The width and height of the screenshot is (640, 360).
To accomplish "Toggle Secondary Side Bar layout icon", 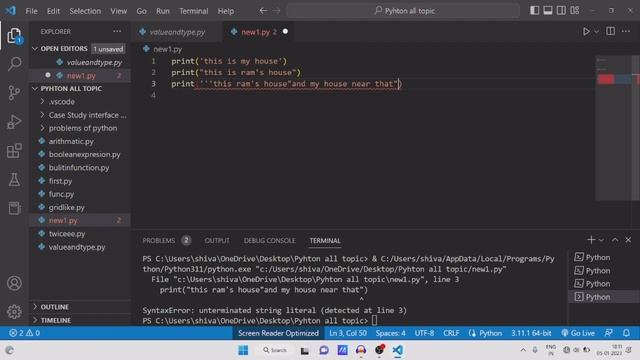I will point(561,11).
